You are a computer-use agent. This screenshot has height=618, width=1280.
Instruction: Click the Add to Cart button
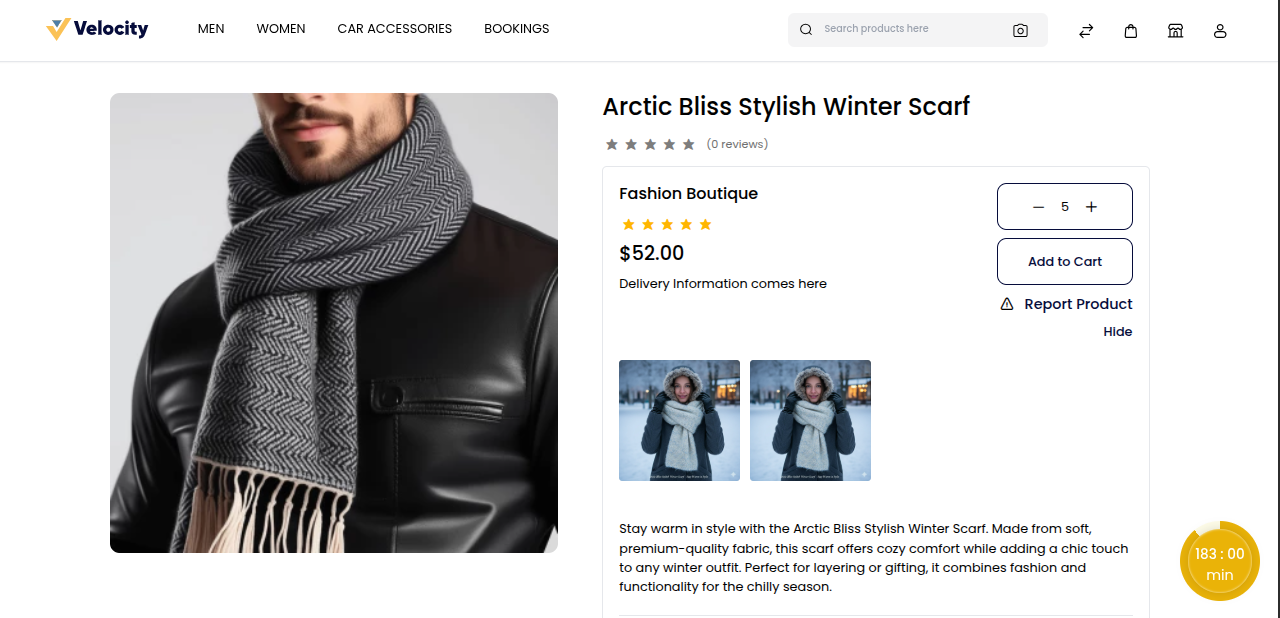tap(1065, 262)
